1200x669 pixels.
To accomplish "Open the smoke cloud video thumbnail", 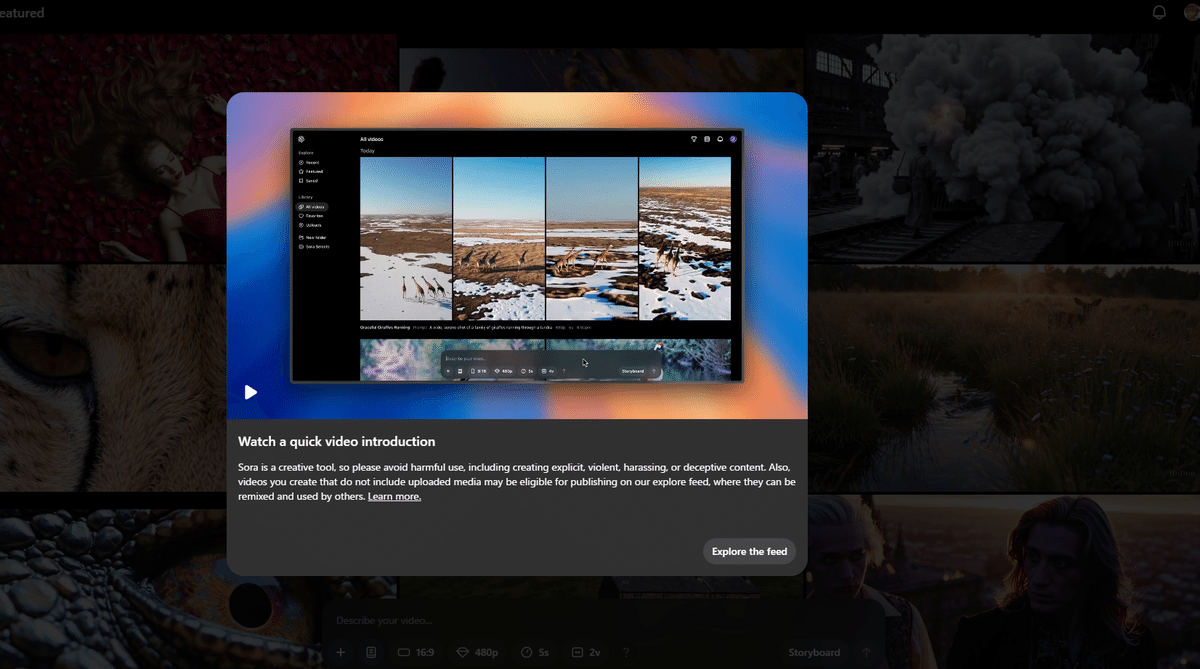I will [x=1004, y=148].
